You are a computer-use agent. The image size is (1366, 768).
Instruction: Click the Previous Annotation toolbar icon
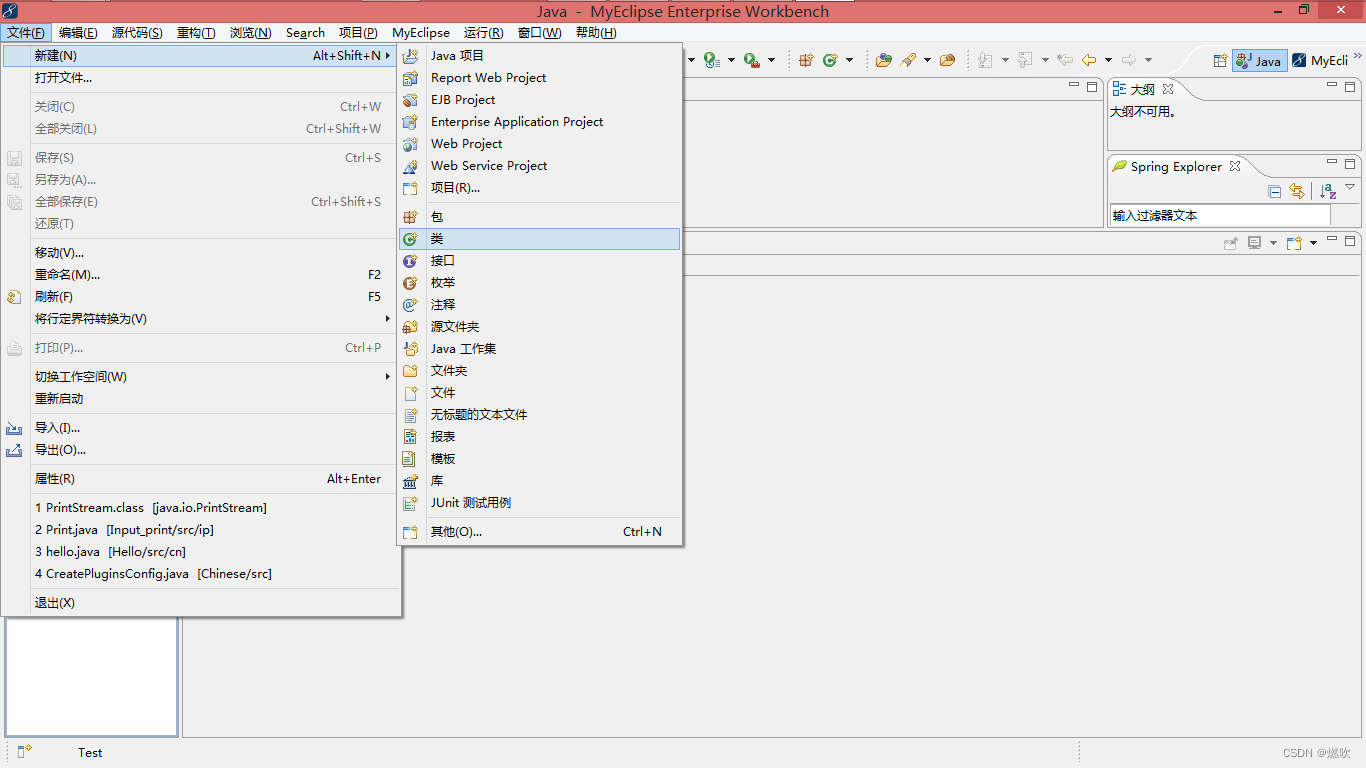click(1025, 60)
